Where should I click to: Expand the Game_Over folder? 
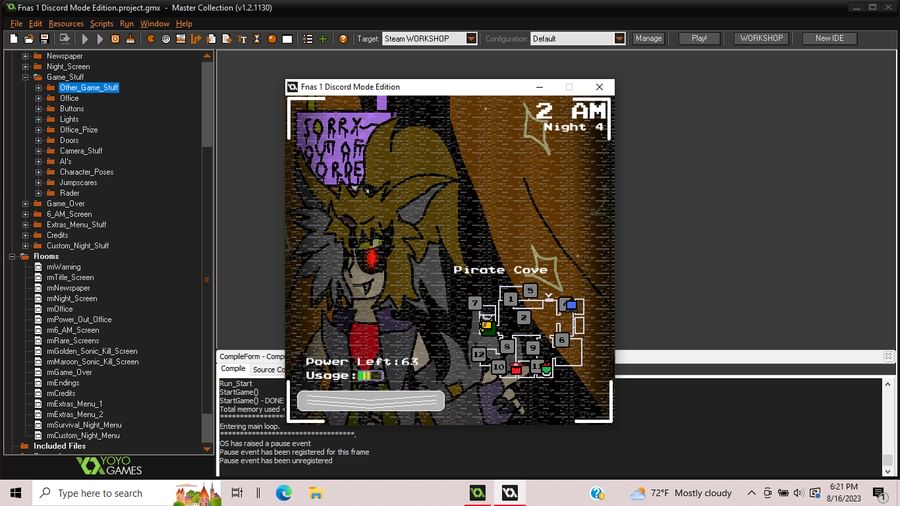tap(25, 204)
